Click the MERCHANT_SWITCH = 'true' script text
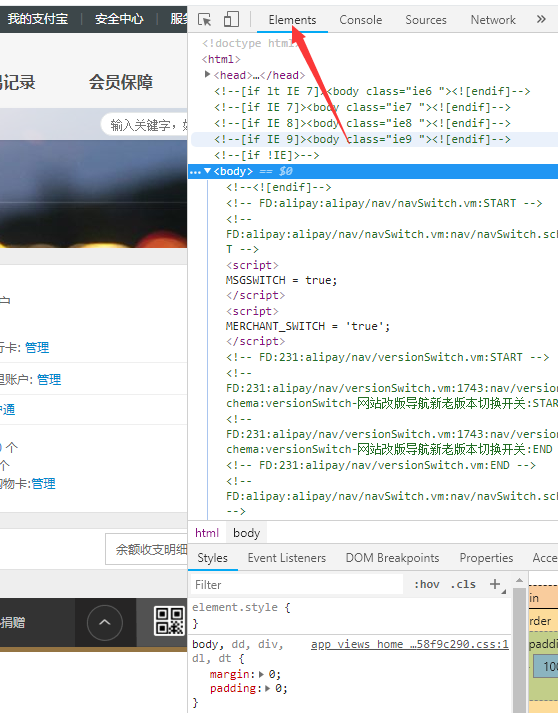Viewport: 558px width, 713px height. (308, 326)
